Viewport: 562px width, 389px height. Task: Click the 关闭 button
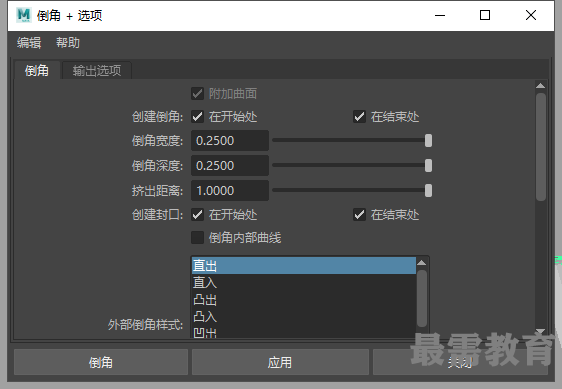(x=460, y=362)
